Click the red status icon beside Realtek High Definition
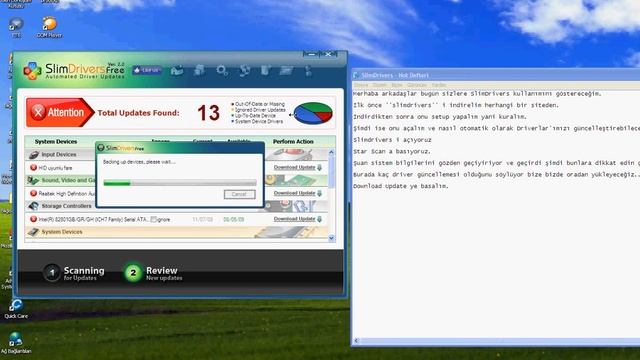Image resolution: width=640 pixels, height=360 pixels. tap(33, 193)
